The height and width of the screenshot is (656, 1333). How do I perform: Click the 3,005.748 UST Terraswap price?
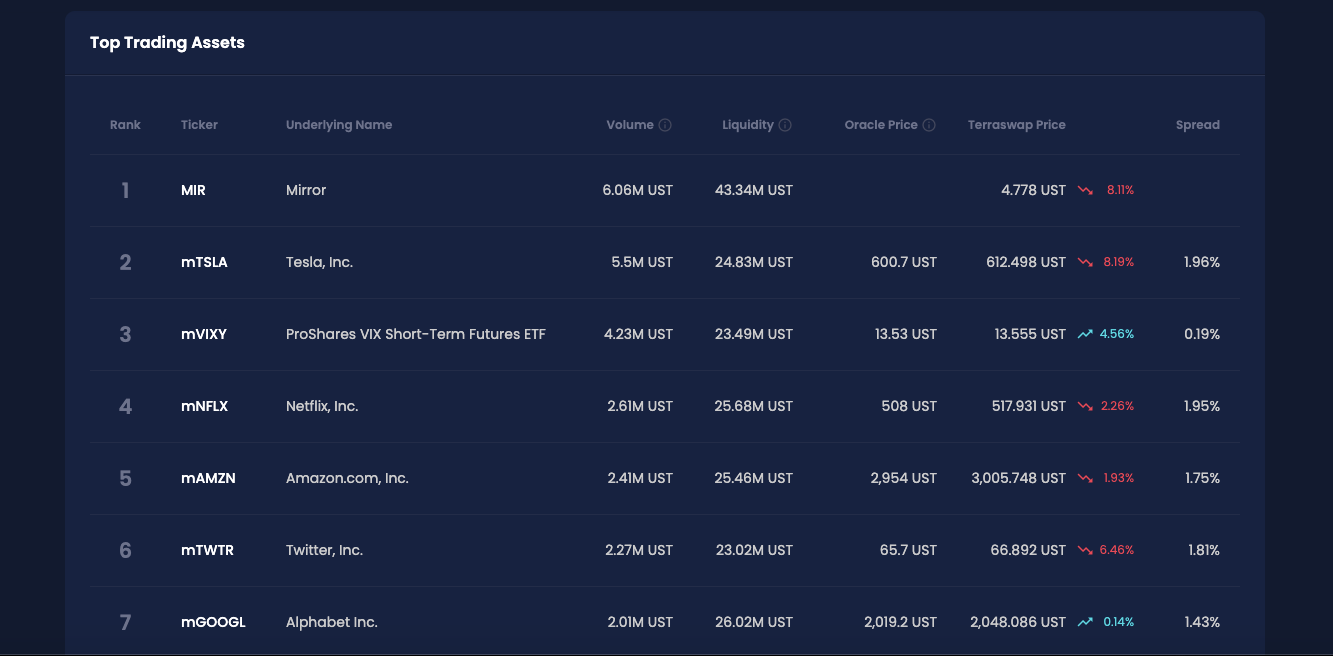pos(1019,478)
